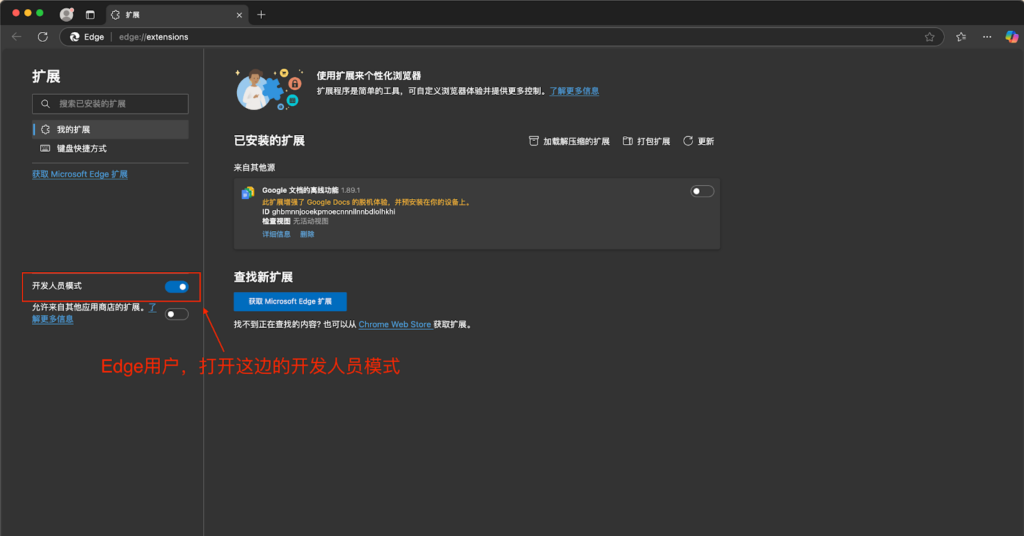The width and height of the screenshot is (1024, 536).
Task: Open the tab actions menu icon
Action: 90,15
